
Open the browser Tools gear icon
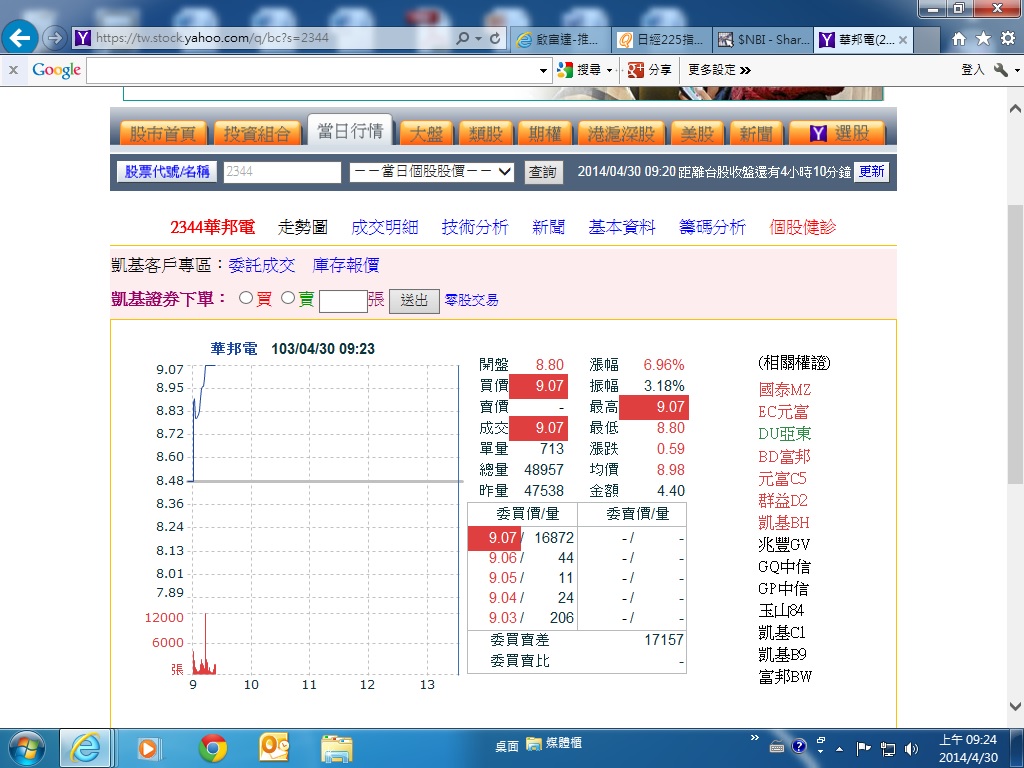(x=1008, y=39)
